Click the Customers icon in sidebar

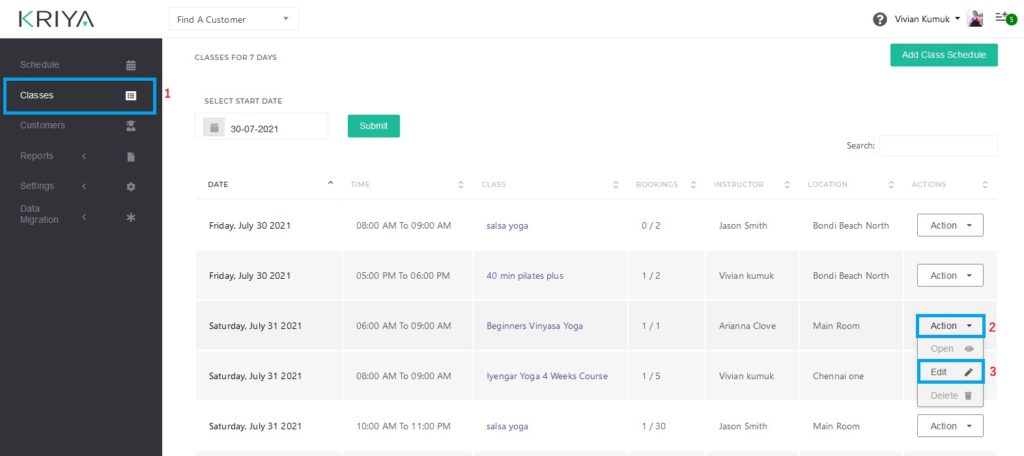pyautogui.click(x=130, y=126)
